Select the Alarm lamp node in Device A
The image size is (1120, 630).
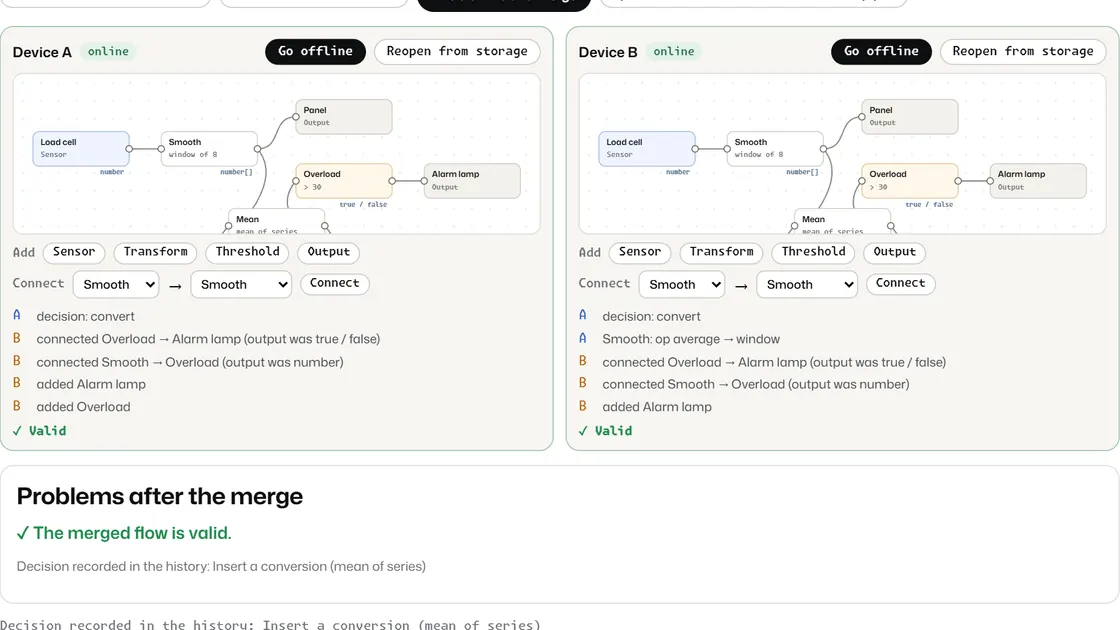click(x=472, y=181)
